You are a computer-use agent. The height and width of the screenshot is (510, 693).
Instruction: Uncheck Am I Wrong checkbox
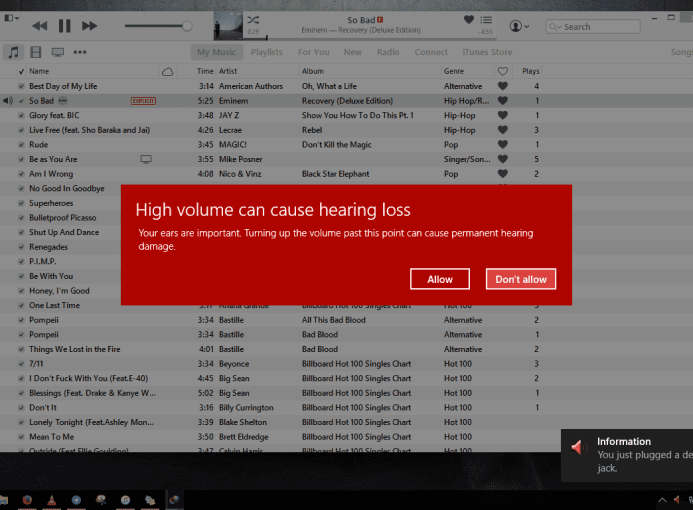click(21, 174)
